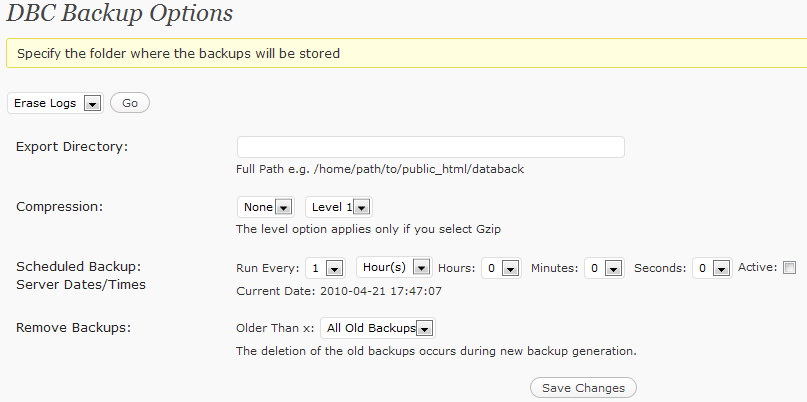The image size is (807, 402).
Task: Click the DBC Backup Options heading
Action: click(119, 13)
